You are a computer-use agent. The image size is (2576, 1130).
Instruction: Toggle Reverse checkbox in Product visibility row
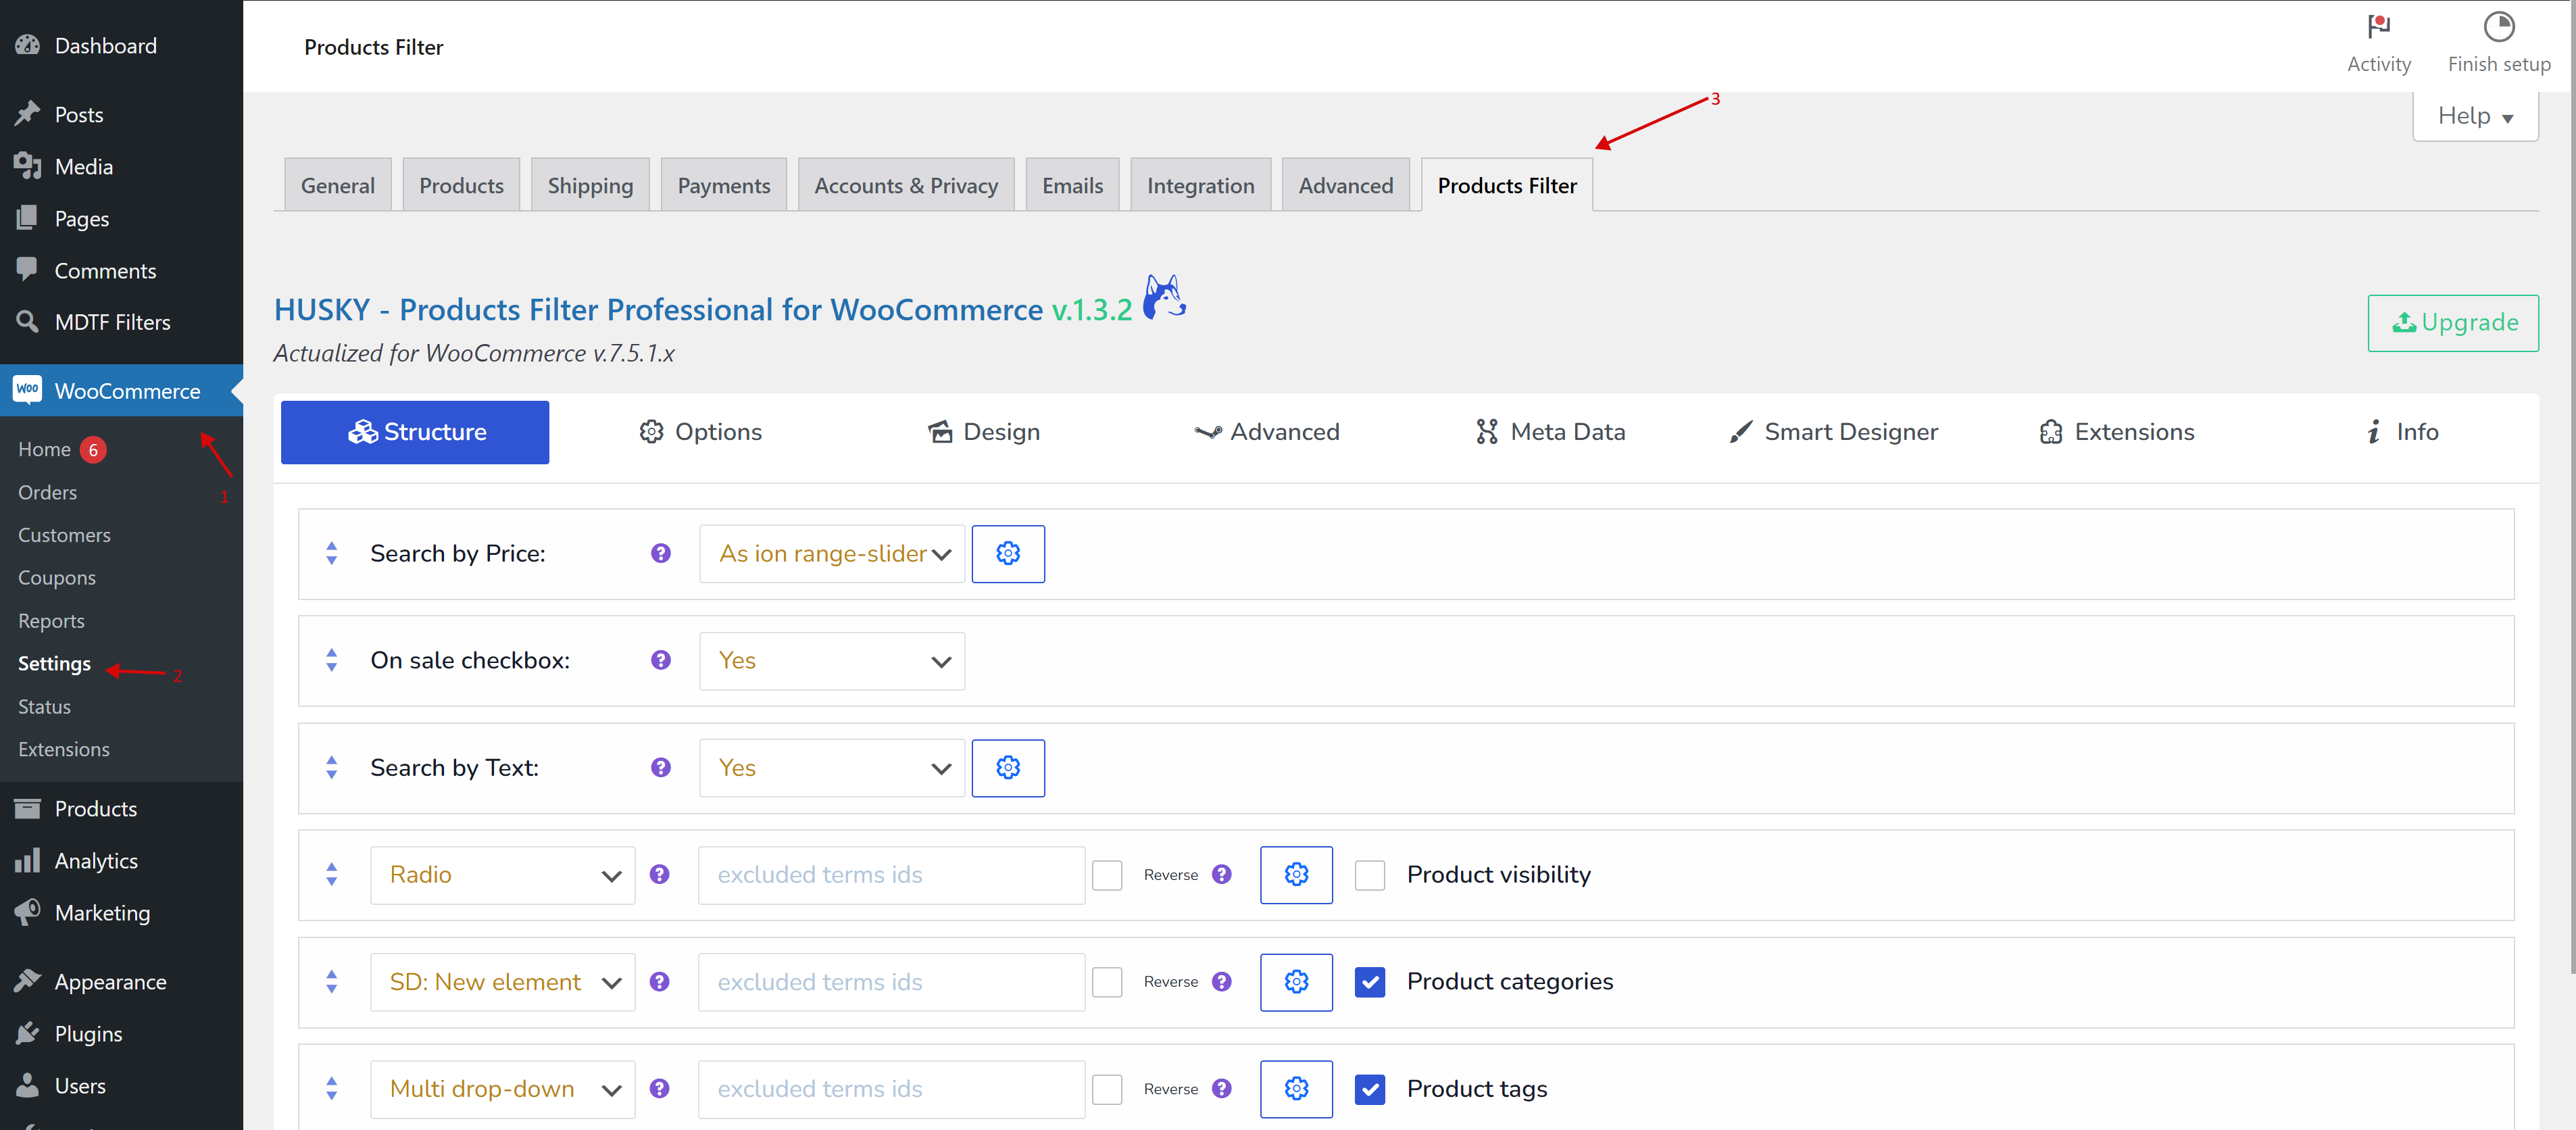click(1106, 875)
